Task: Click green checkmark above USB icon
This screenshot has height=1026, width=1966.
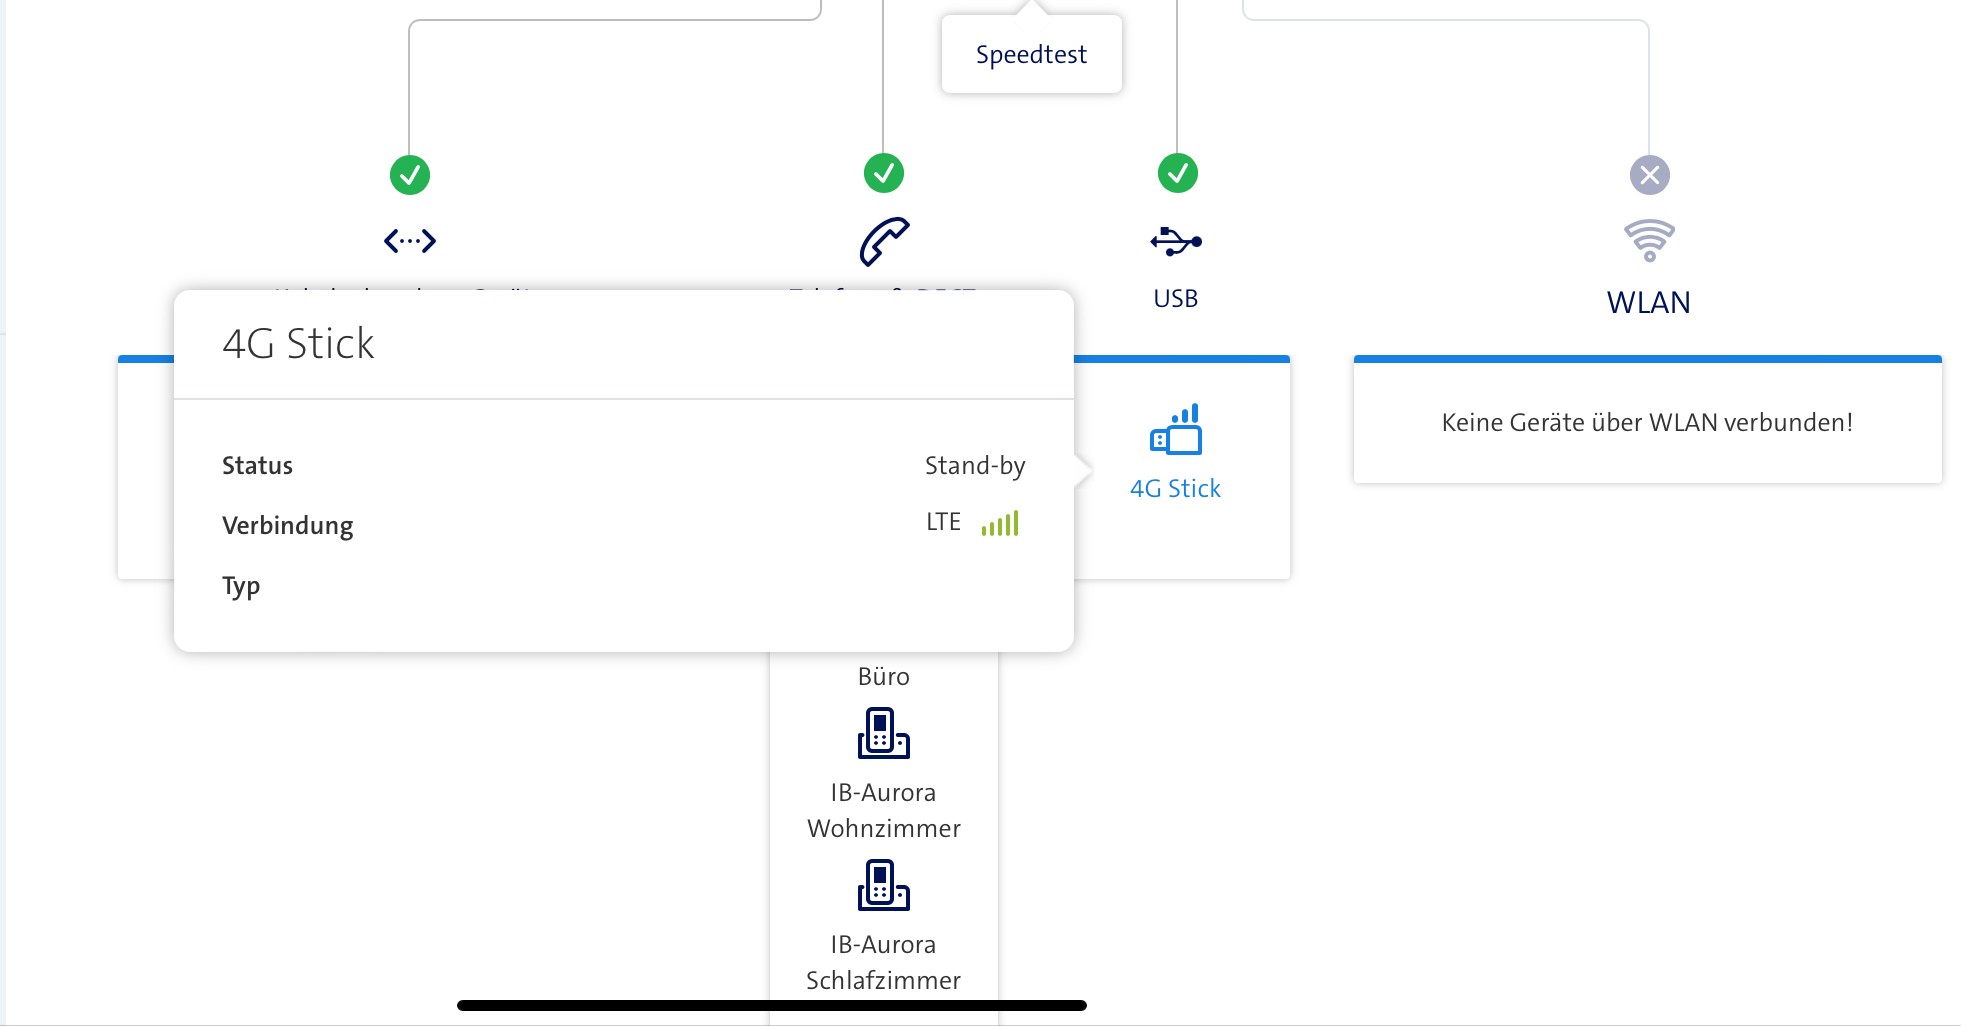Action: coord(1178,173)
